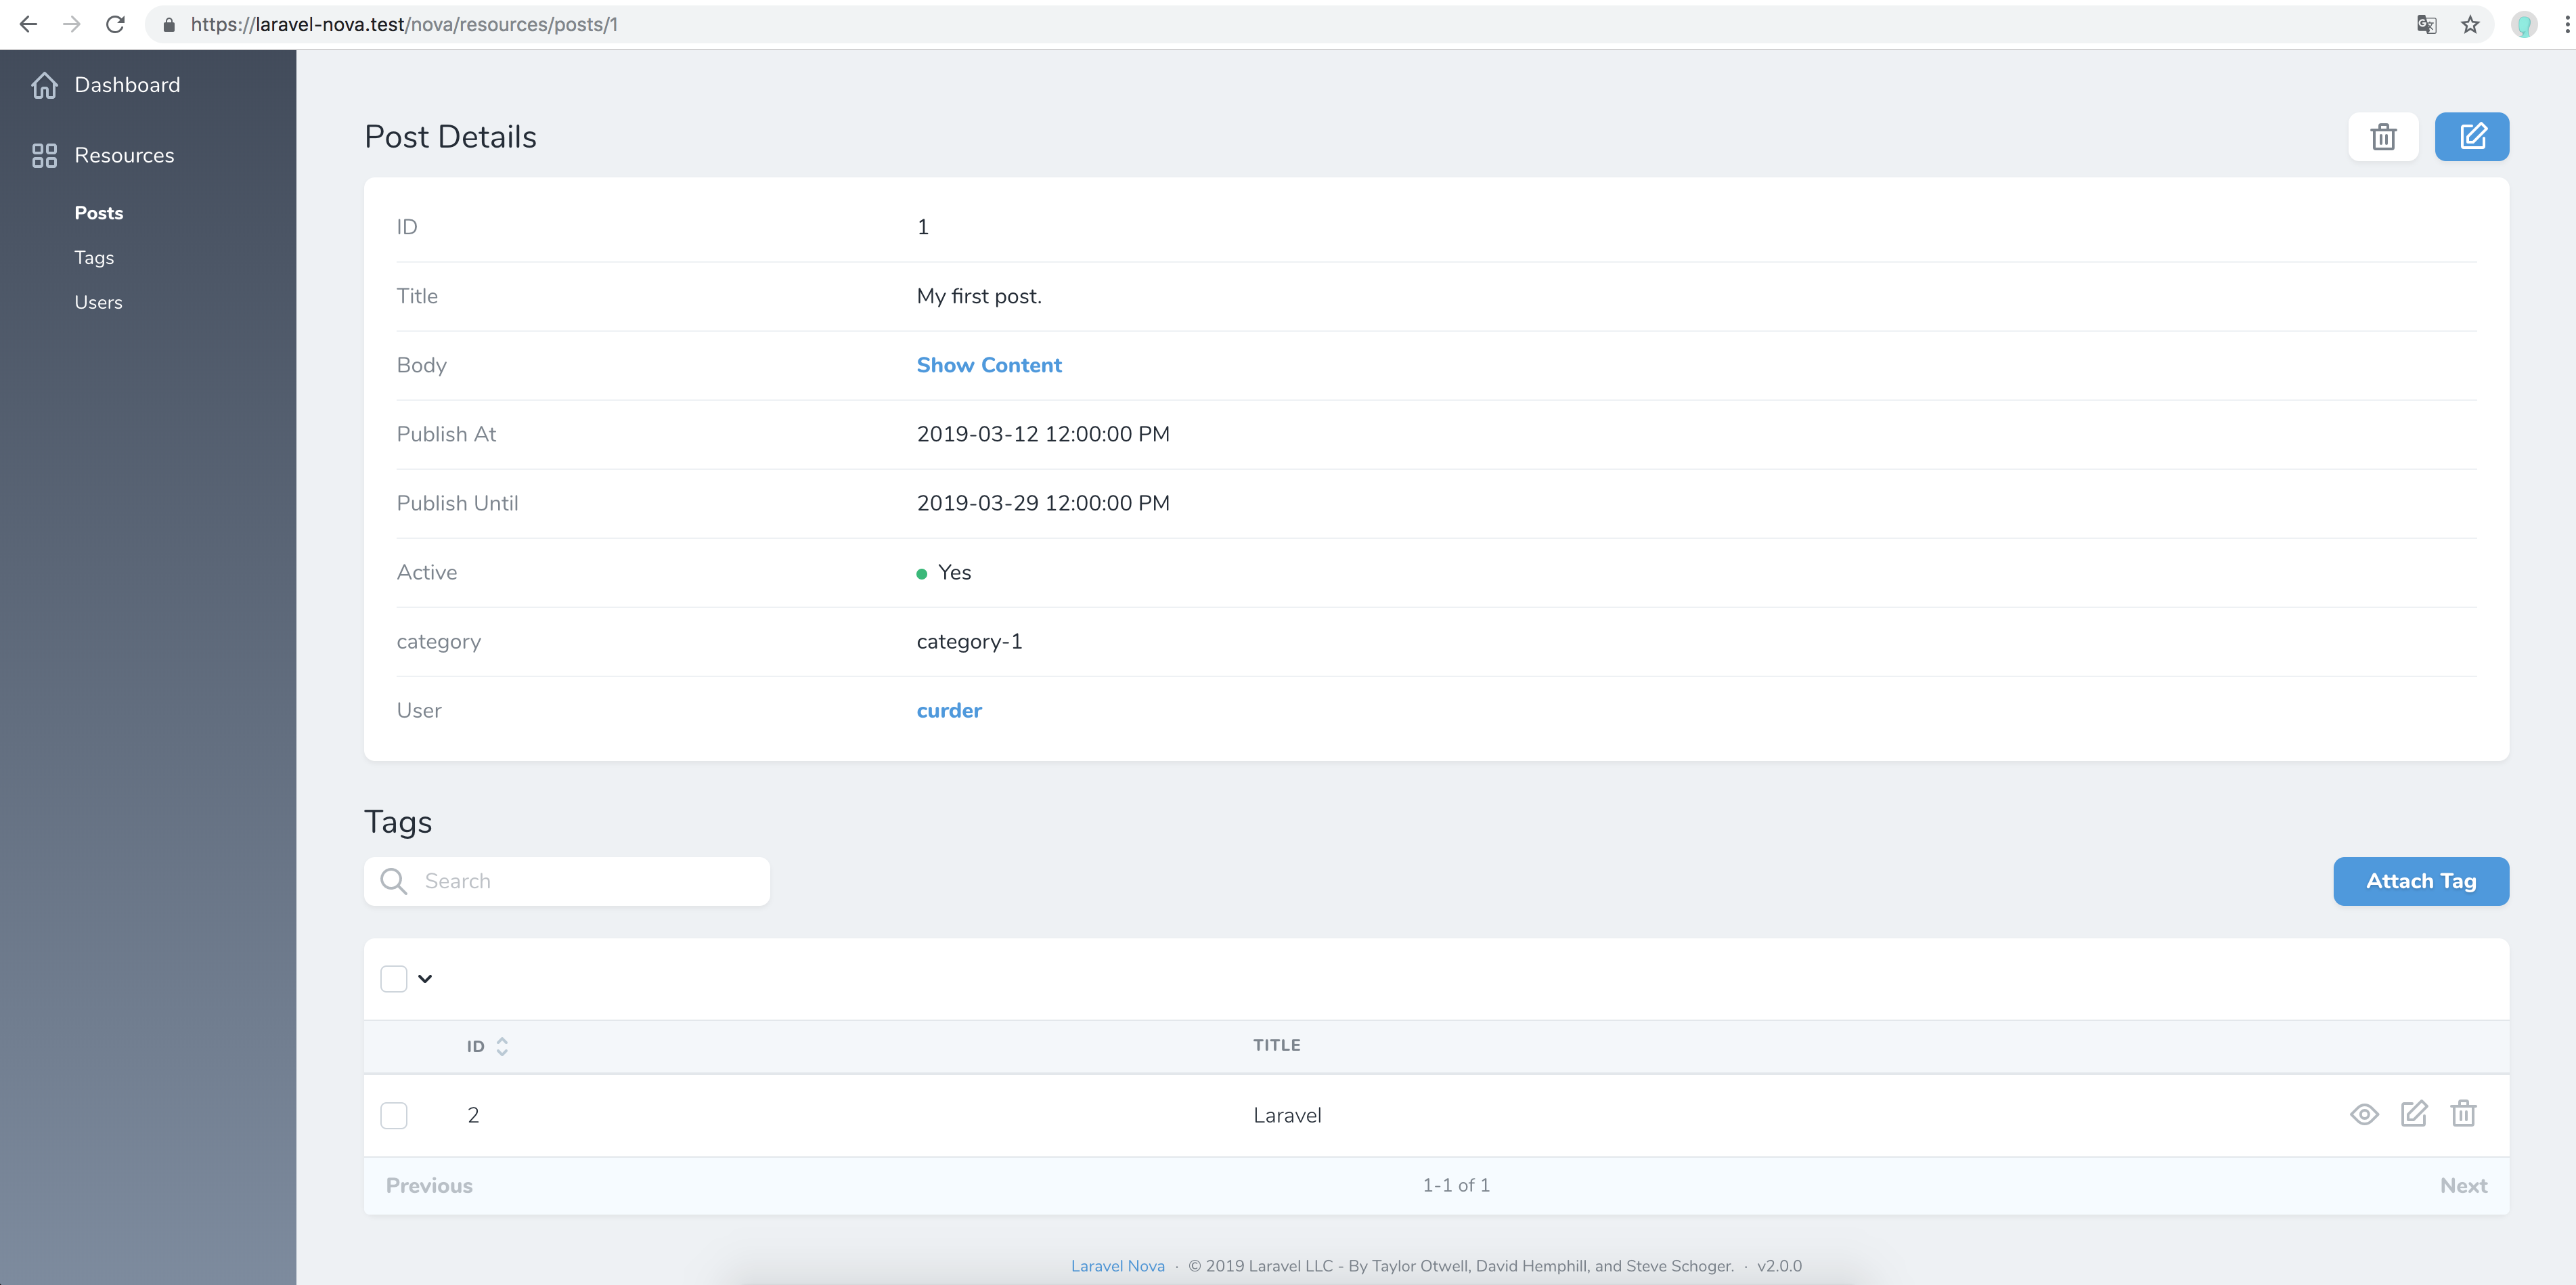Bookmark this page with the star icon
This screenshot has height=1285, width=2576.
point(2470,24)
